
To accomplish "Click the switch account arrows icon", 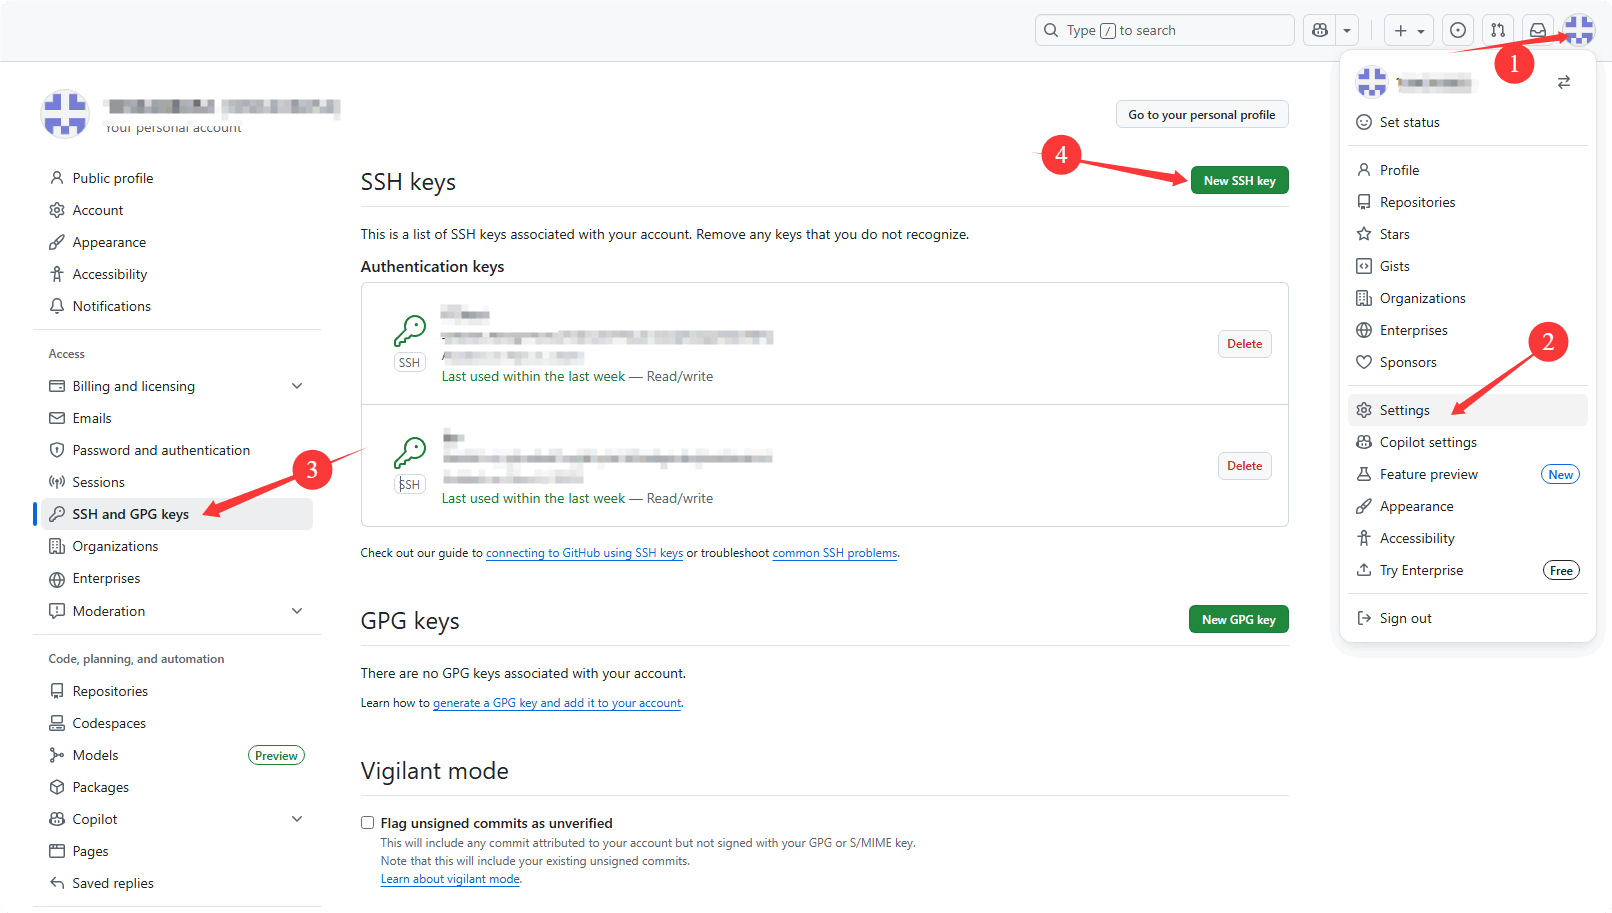I will point(1564,82).
